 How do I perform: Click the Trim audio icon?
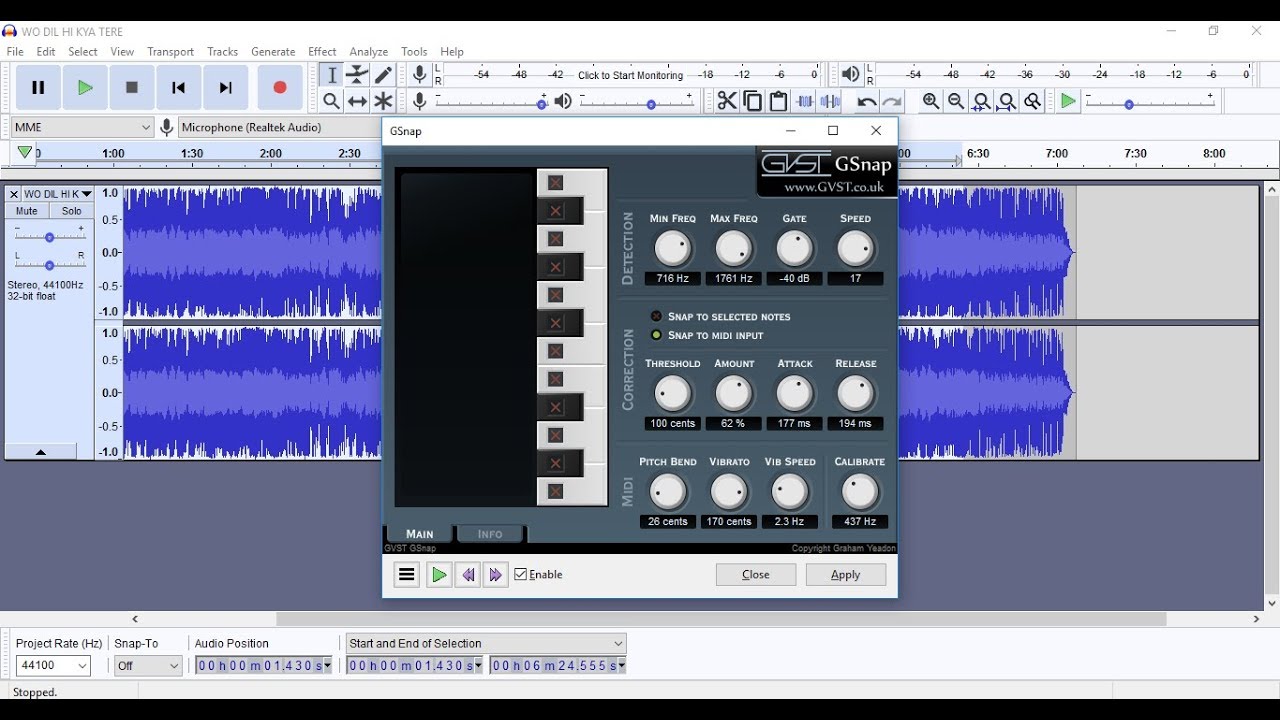(x=804, y=101)
